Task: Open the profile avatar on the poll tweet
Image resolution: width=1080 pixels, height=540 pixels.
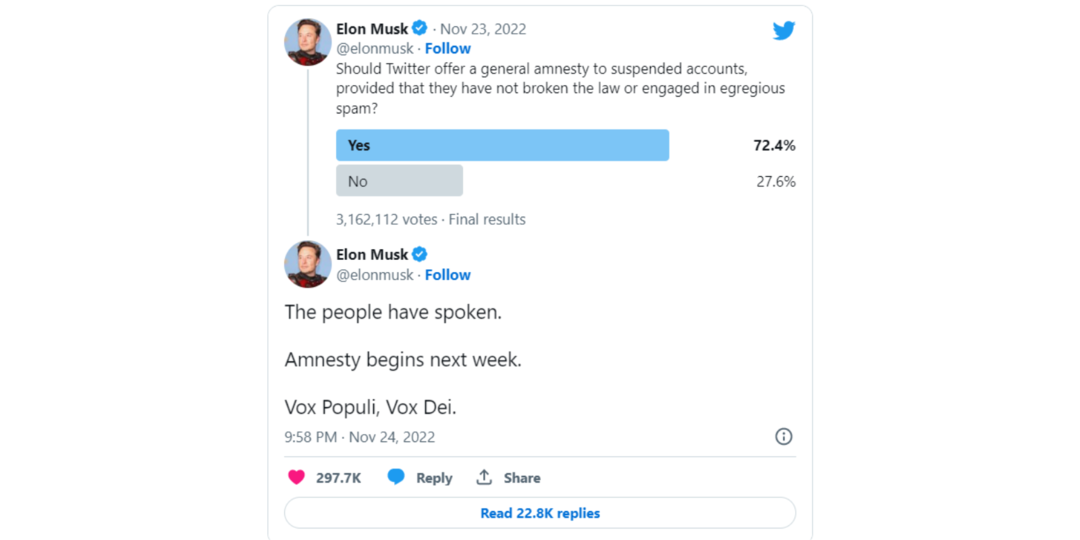Action: 308,41
